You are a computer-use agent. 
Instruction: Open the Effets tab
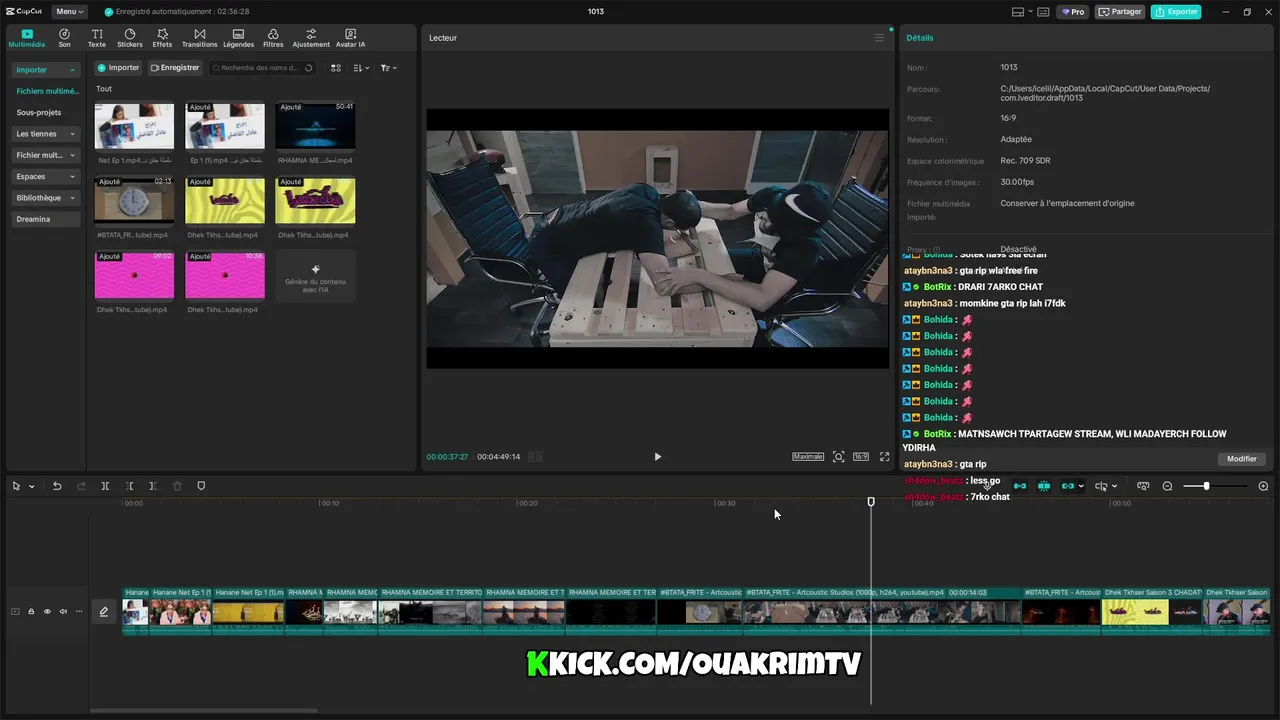tap(162, 38)
